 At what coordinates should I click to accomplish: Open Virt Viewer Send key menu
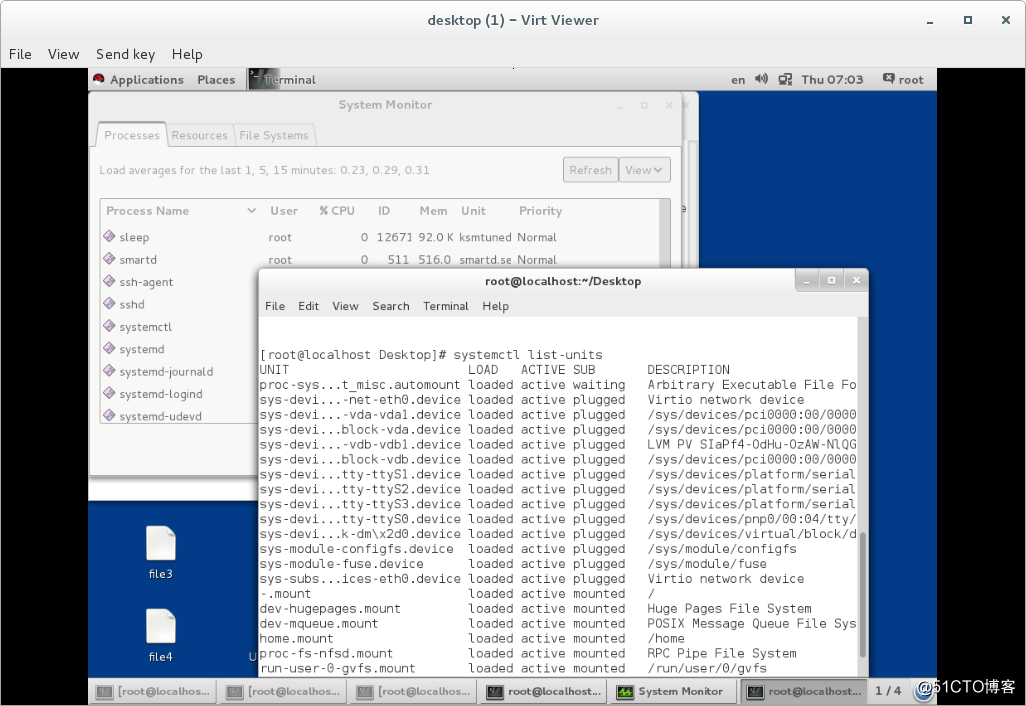click(126, 54)
